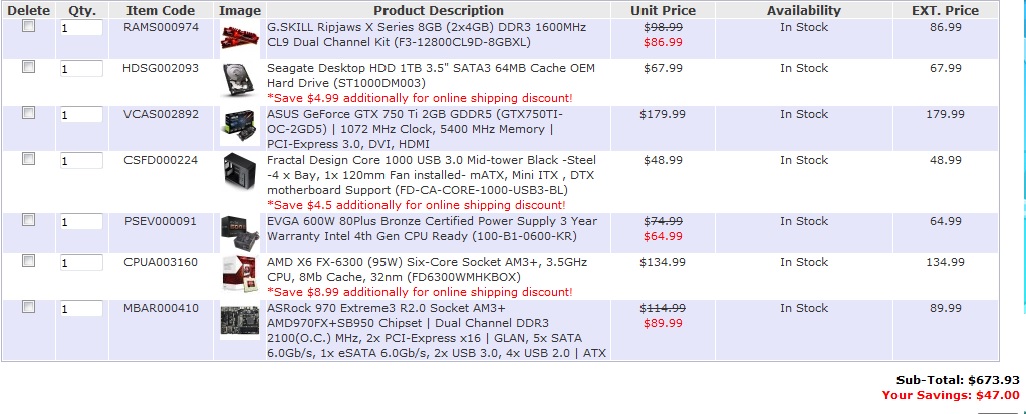Screen dimensions: 1026x414
Task: Open the EVGA 600W 80Plus Bronze description
Action: click(x=432, y=228)
